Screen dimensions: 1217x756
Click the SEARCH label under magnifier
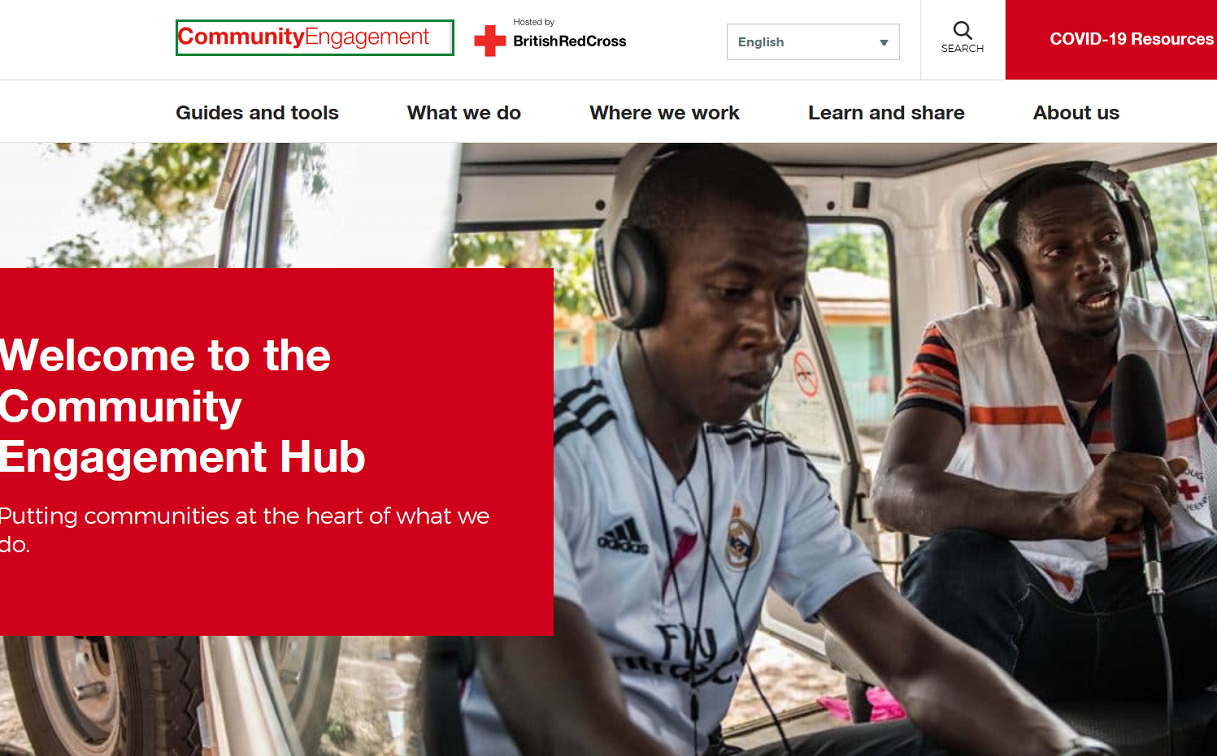tap(962, 49)
